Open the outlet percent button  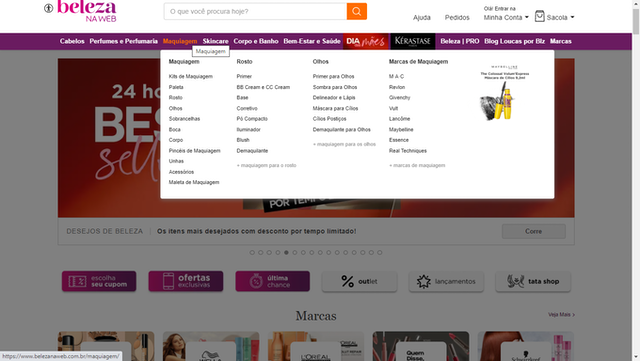(359, 281)
